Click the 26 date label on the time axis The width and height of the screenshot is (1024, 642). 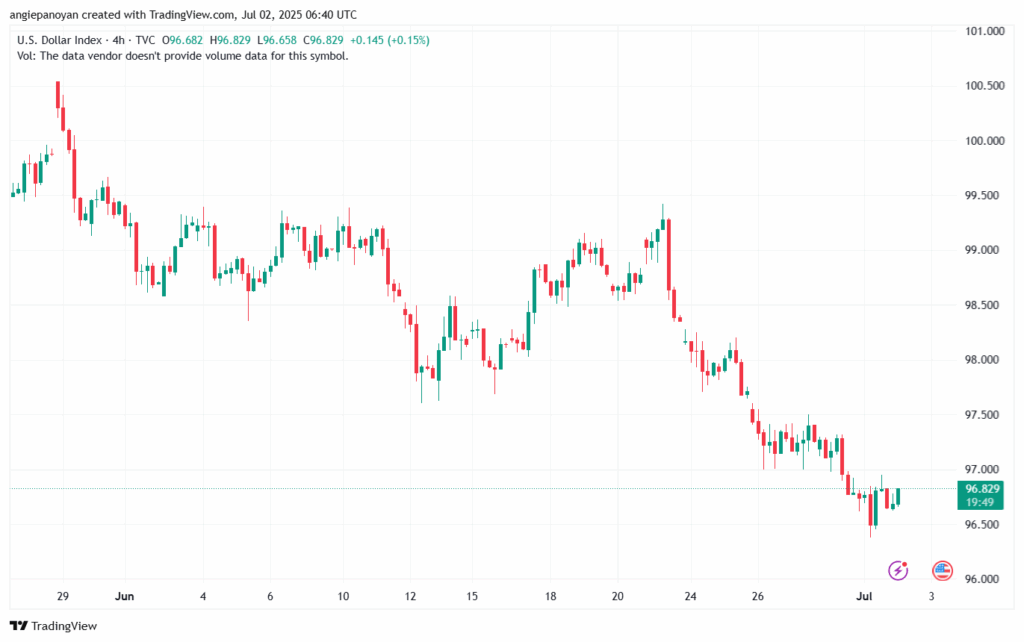[758, 596]
